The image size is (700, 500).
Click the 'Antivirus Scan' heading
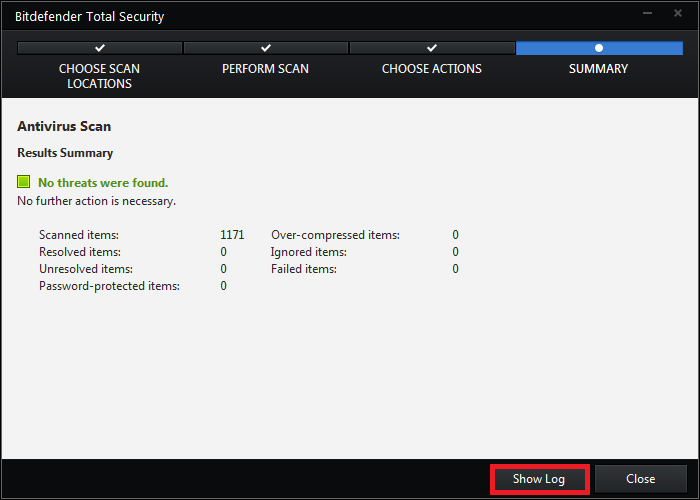(x=64, y=126)
